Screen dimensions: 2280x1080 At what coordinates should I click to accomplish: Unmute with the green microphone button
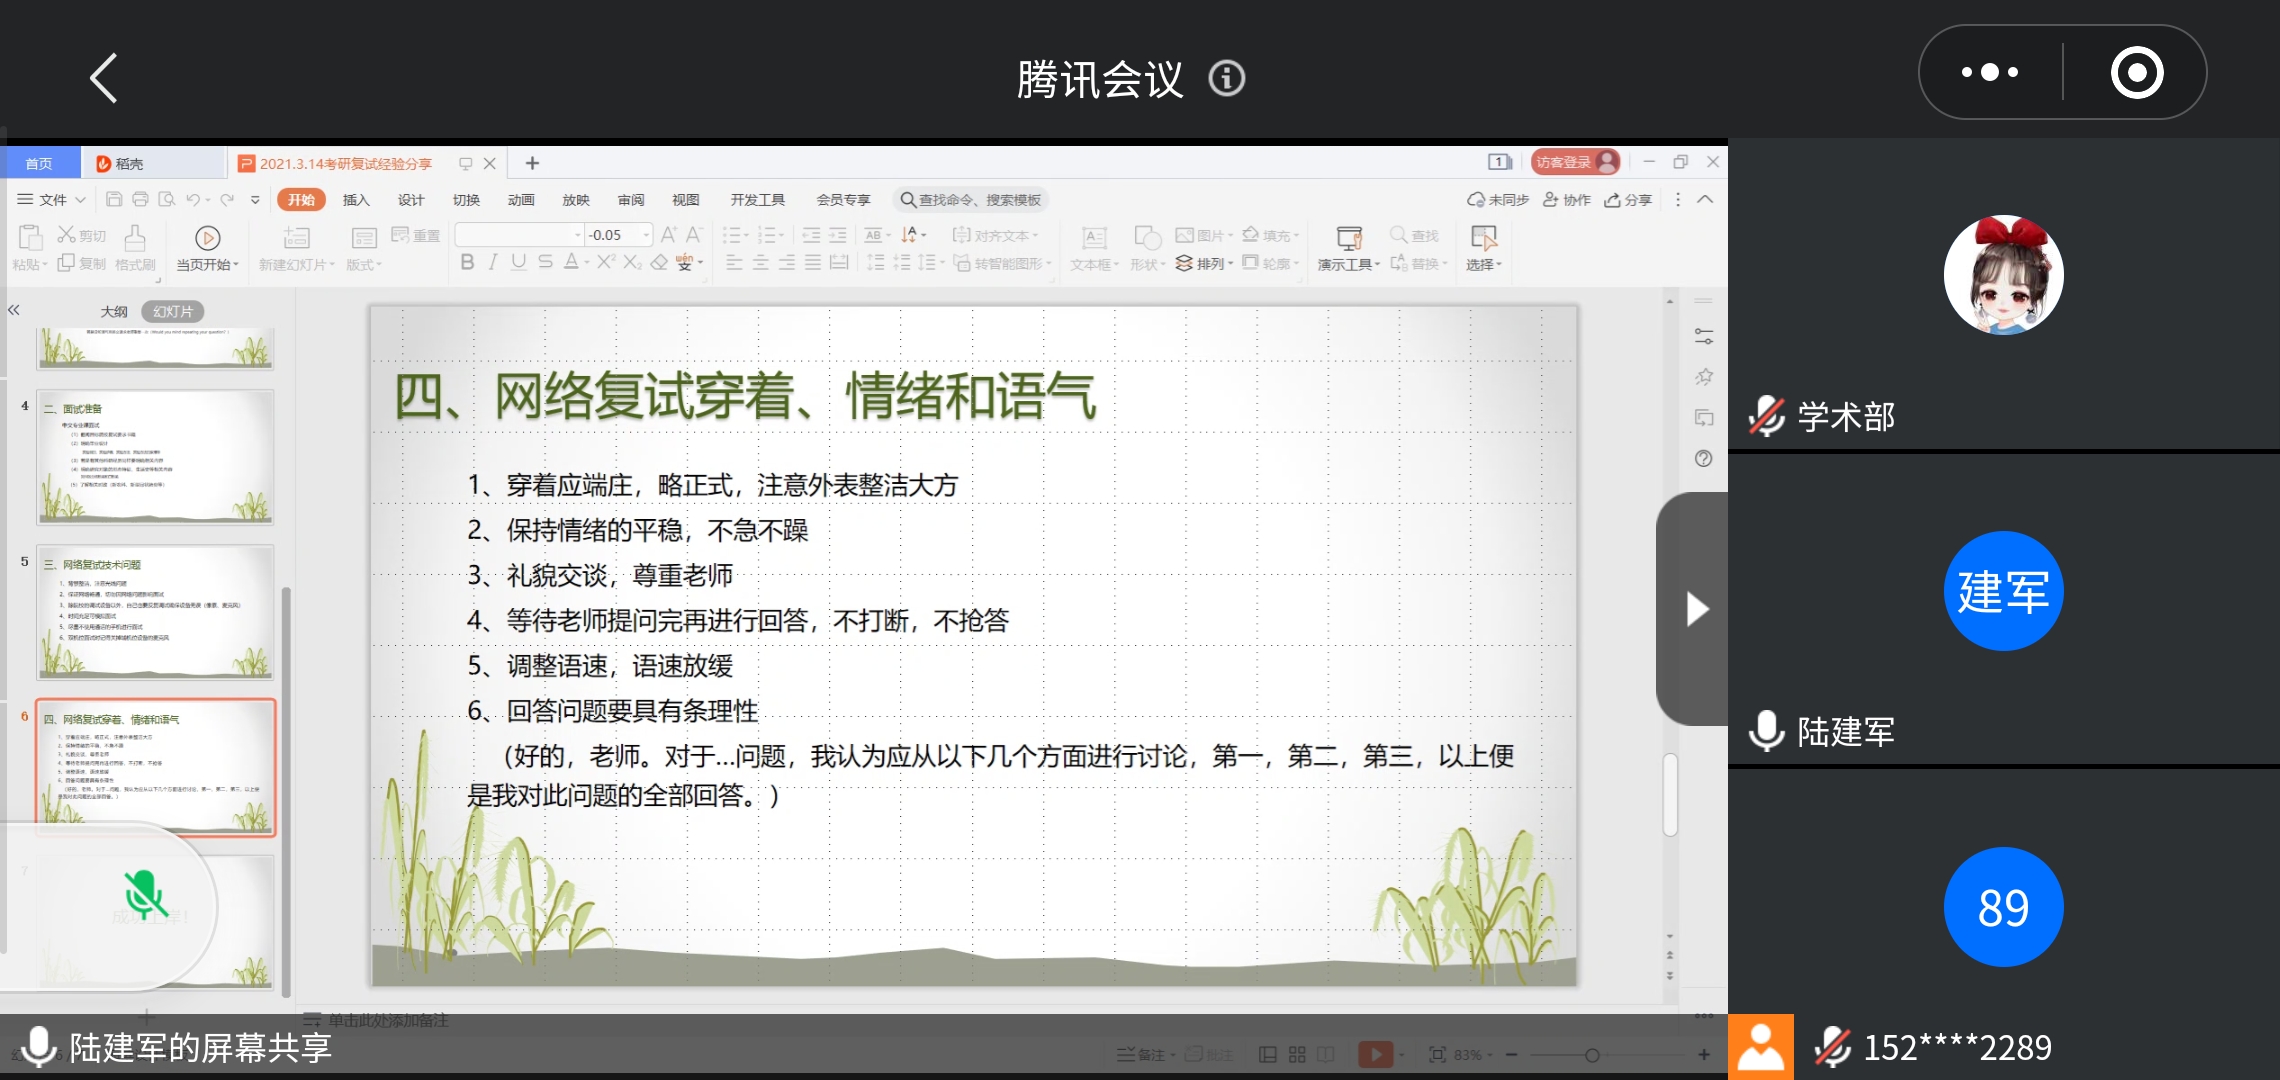tap(145, 894)
